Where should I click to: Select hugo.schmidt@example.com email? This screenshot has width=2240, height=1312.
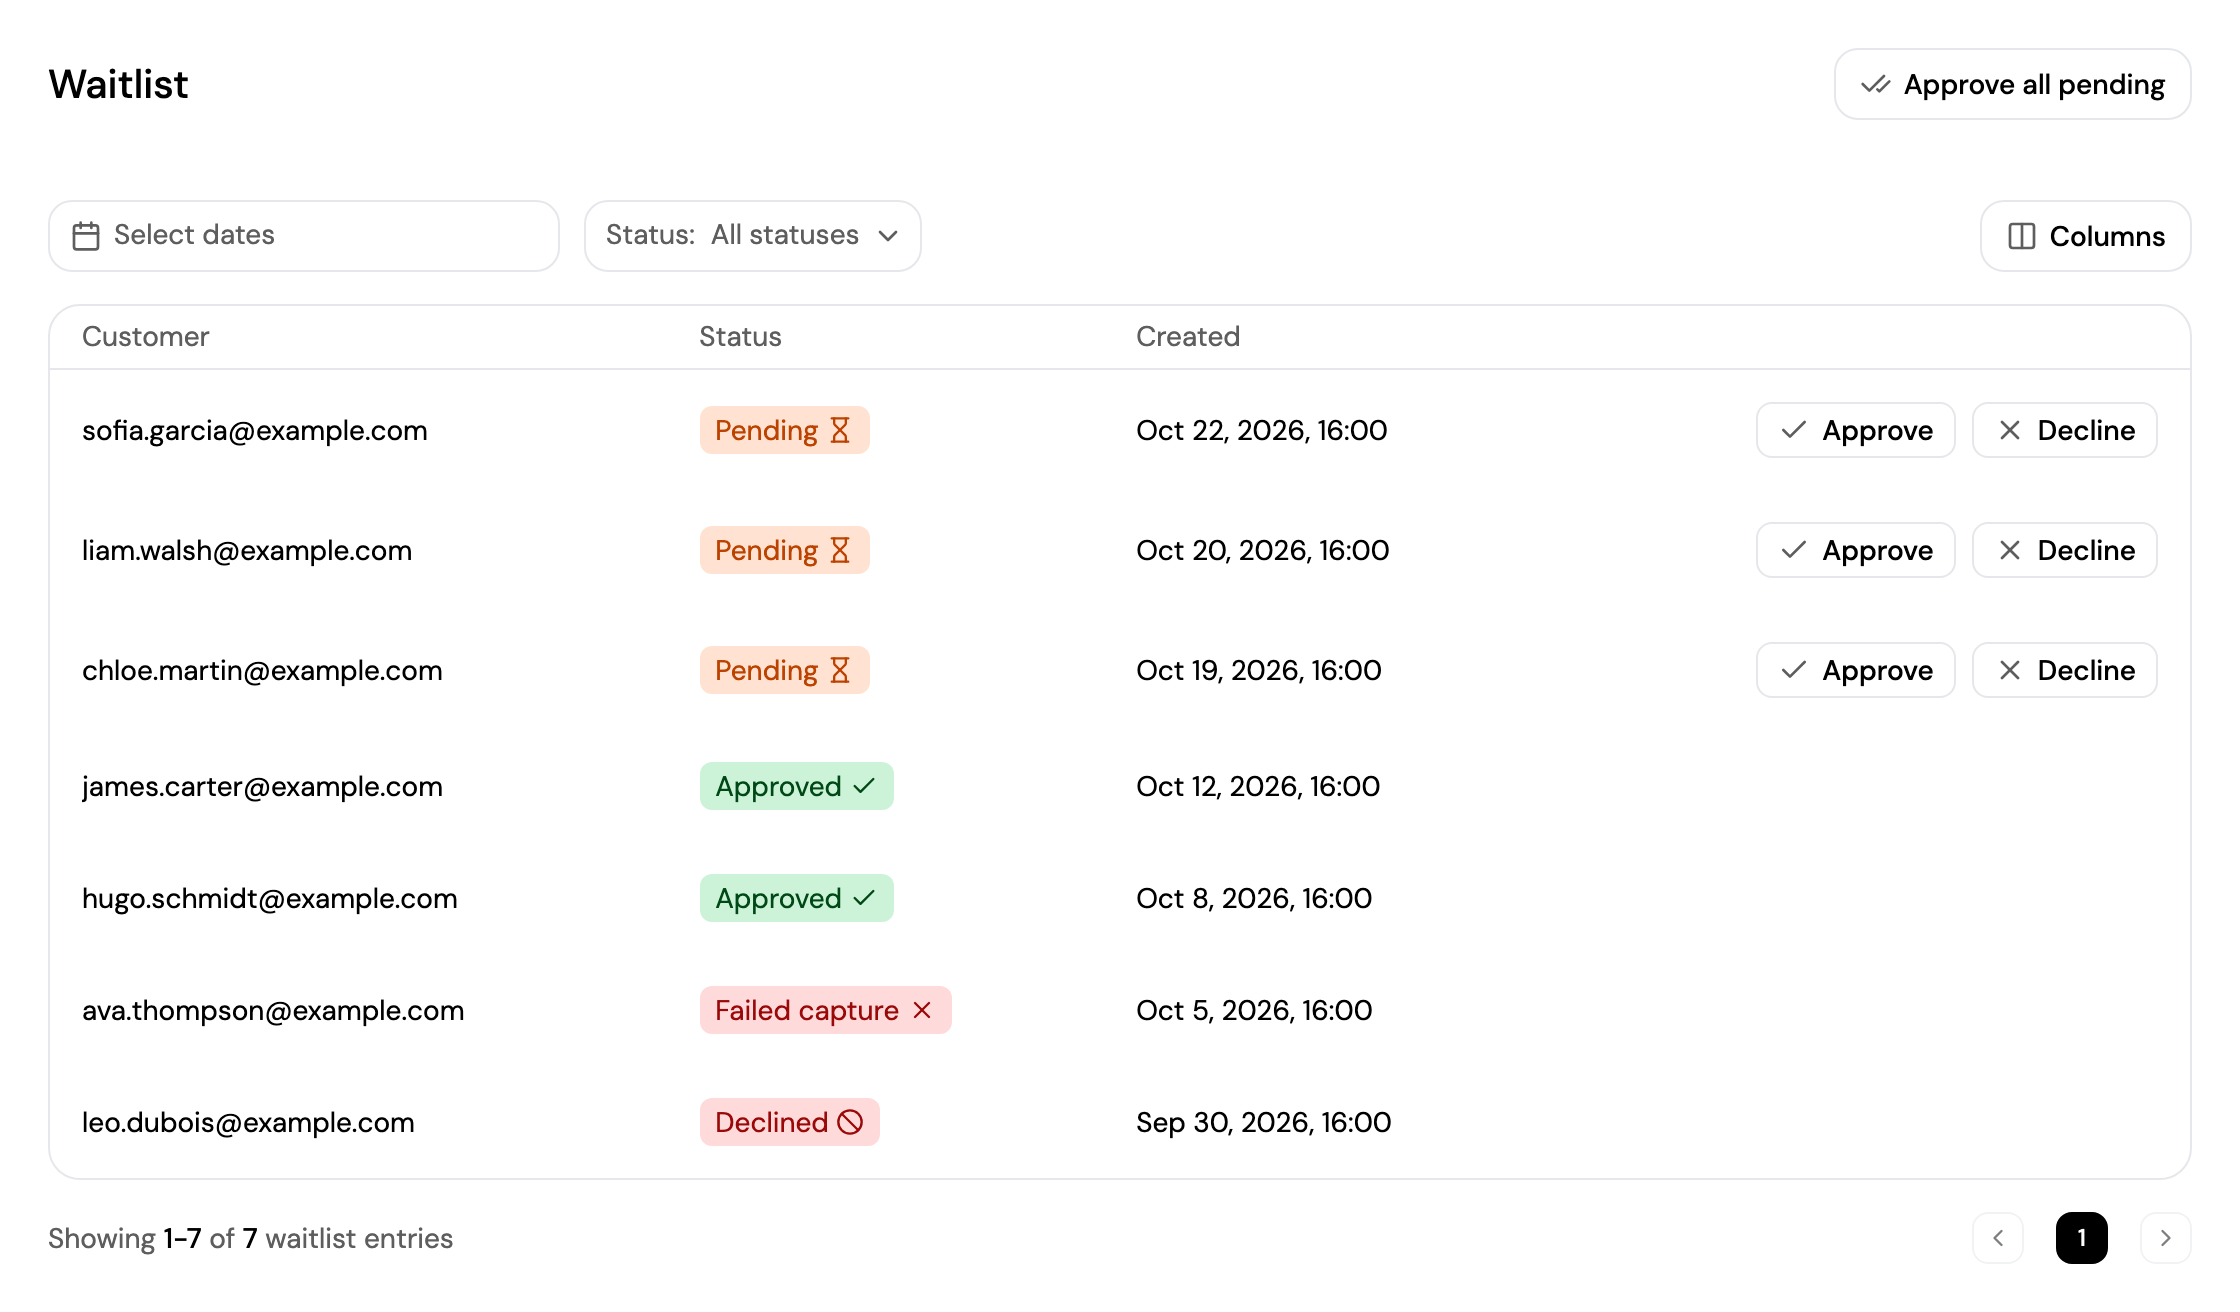pos(270,899)
